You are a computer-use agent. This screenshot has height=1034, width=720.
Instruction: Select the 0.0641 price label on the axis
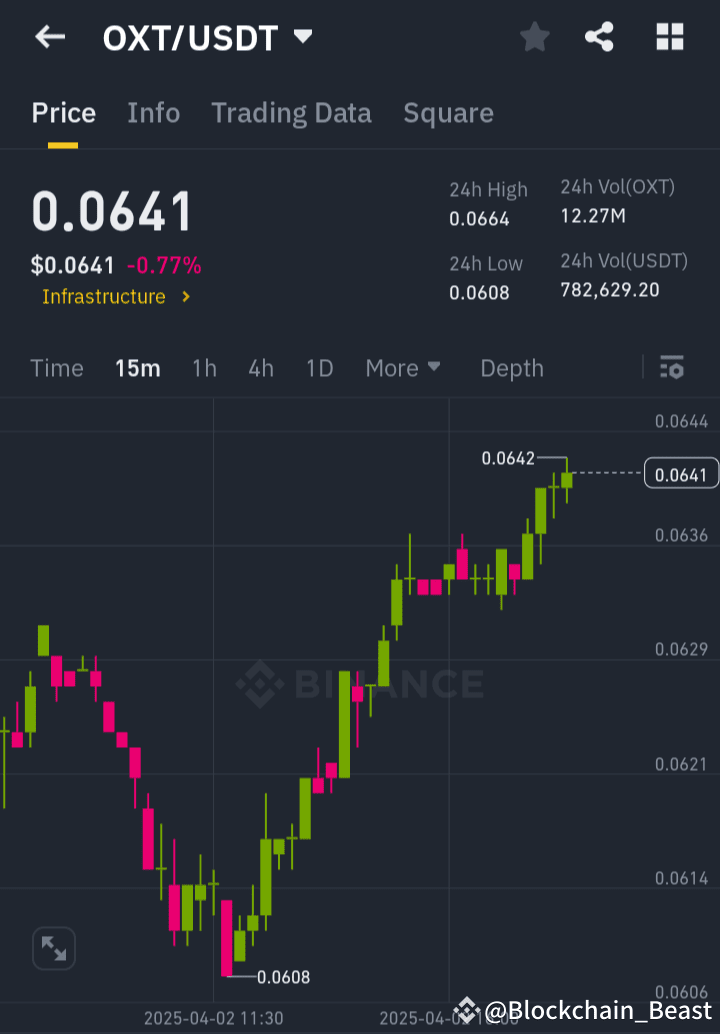click(x=681, y=474)
